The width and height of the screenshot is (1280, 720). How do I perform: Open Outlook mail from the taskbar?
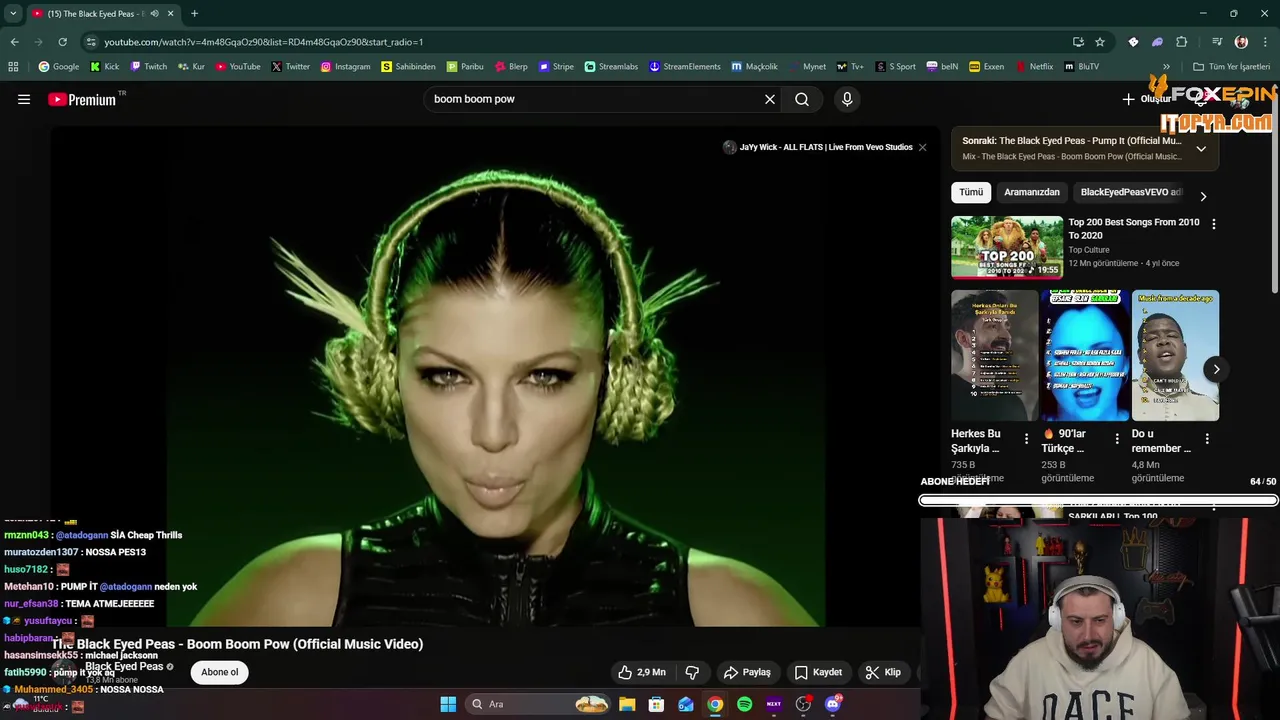click(686, 704)
